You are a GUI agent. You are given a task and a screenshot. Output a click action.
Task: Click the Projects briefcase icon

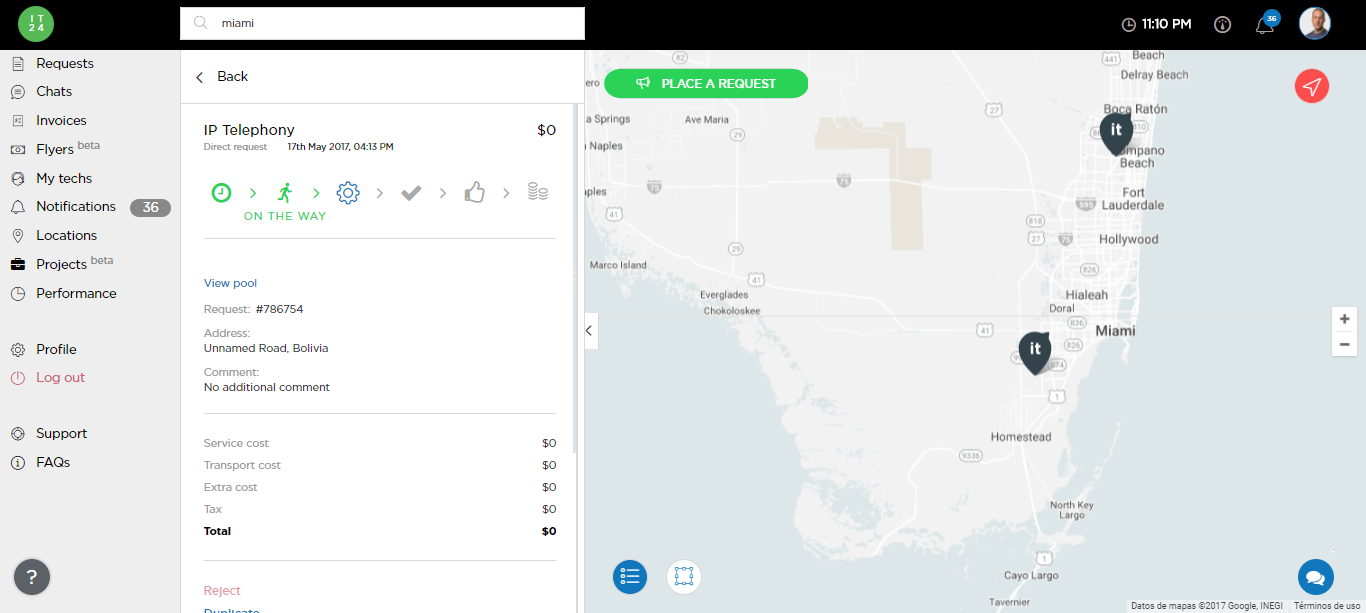(17, 264)
